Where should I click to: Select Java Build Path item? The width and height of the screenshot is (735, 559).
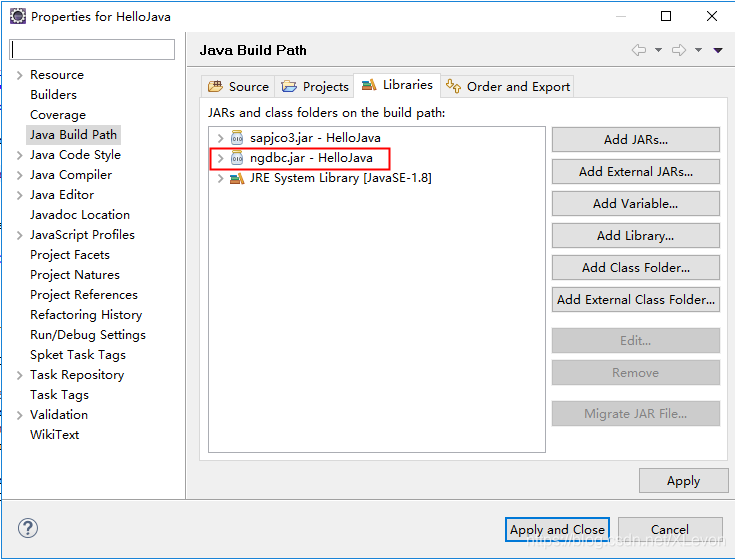pos(73,135)
